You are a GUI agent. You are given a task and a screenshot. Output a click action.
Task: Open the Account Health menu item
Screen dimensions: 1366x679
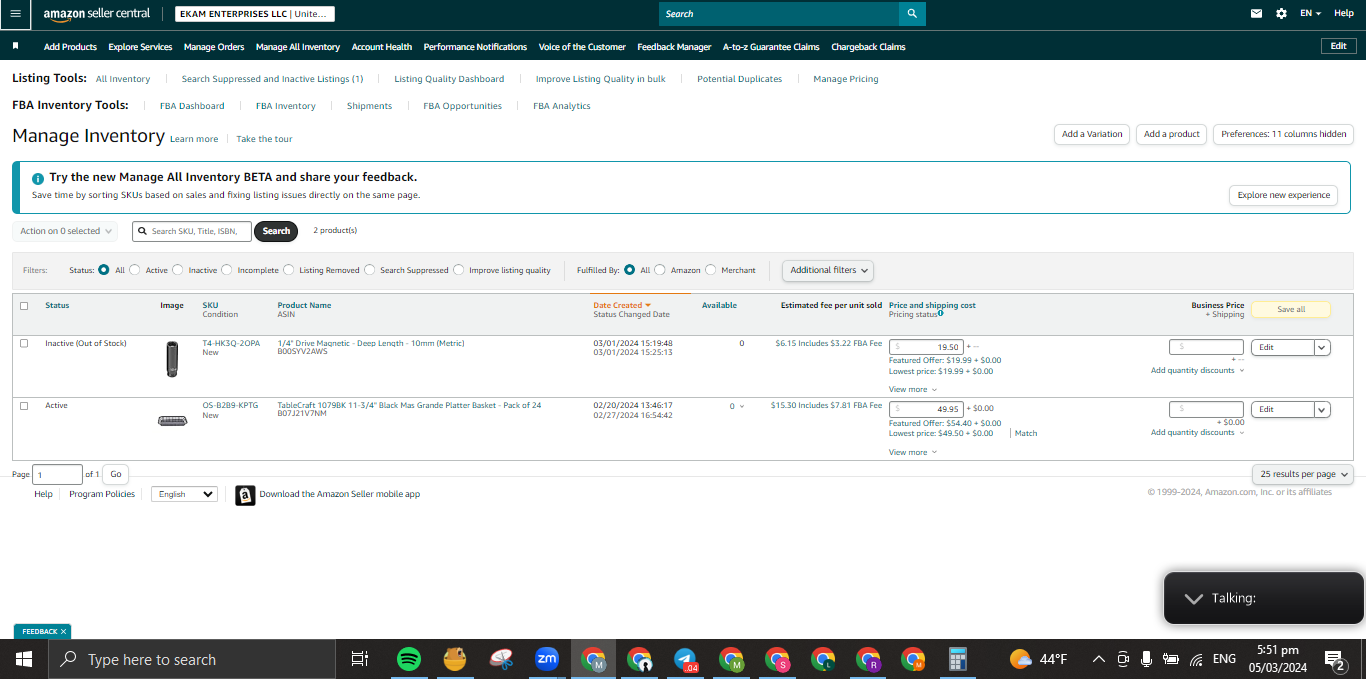[x=382, y=47]
